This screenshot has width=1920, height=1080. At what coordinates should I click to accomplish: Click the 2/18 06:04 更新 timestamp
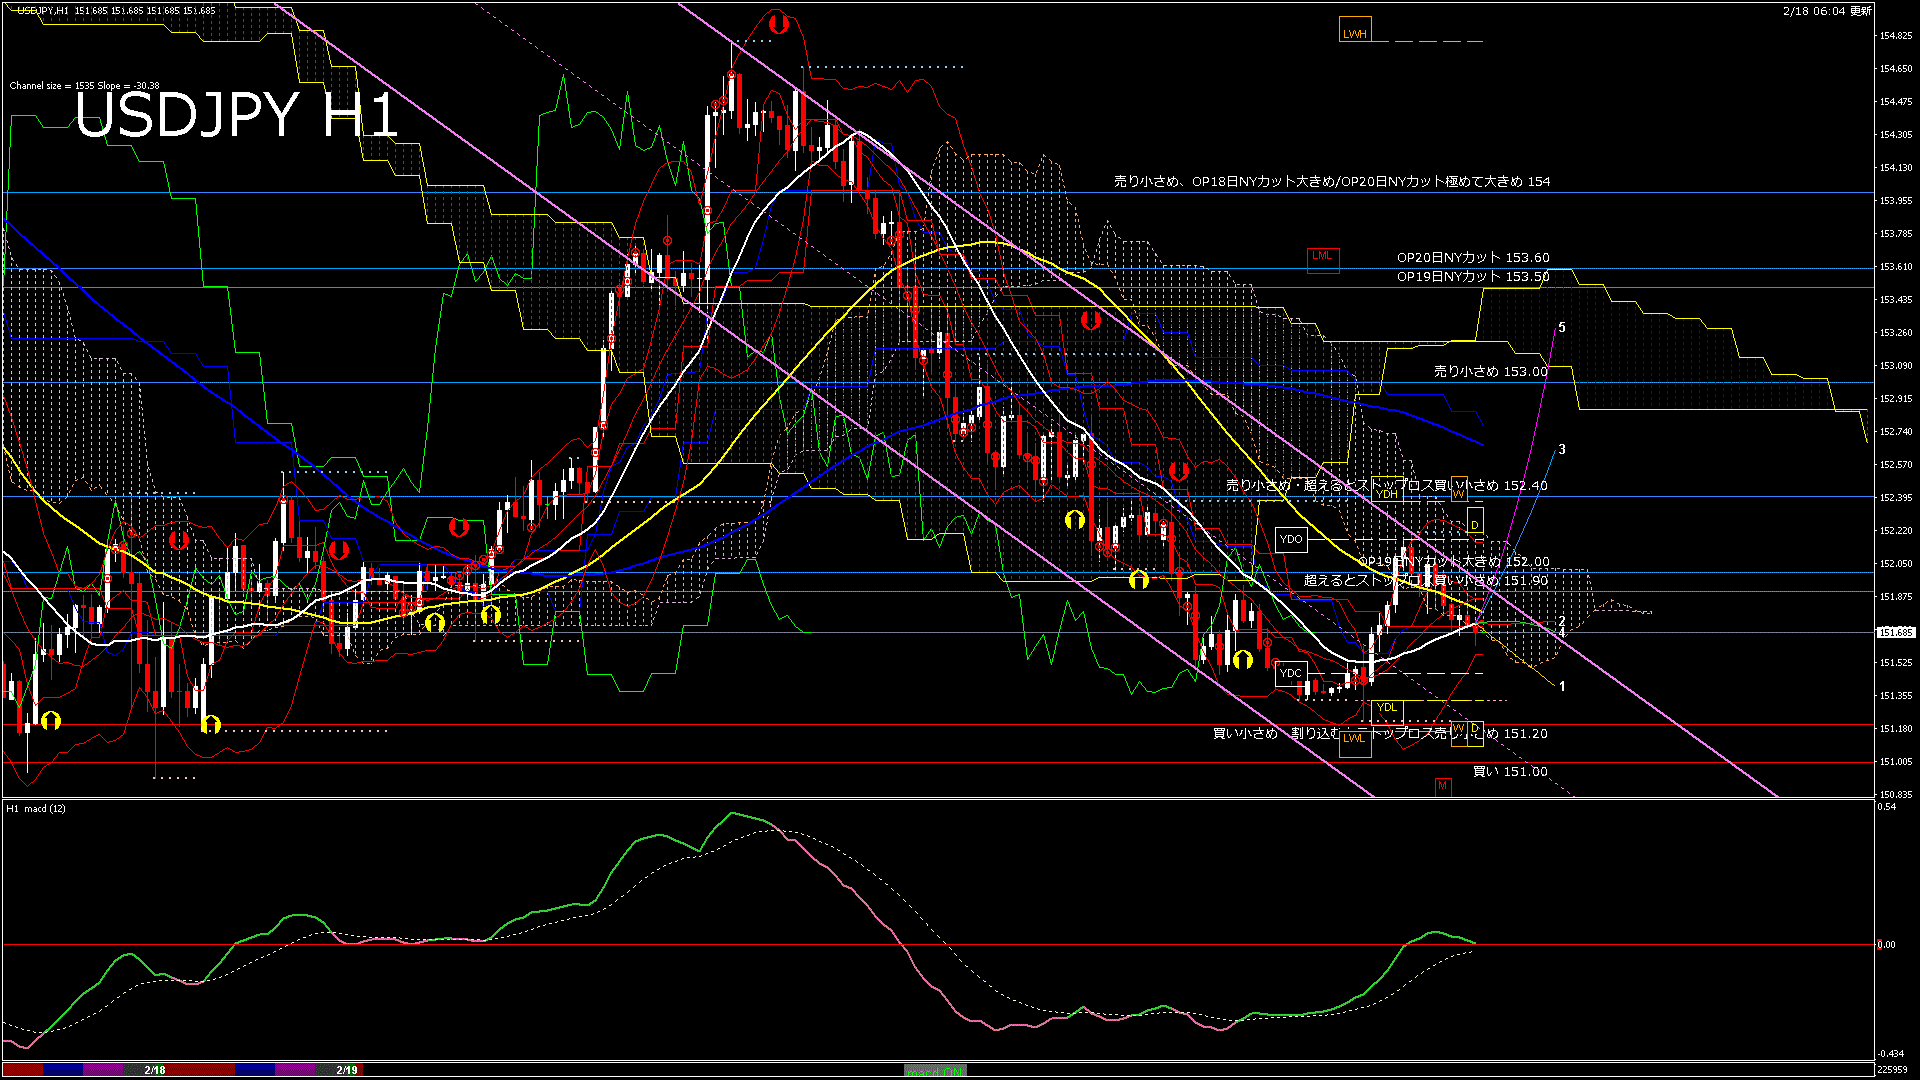(x=1827, y=11)
